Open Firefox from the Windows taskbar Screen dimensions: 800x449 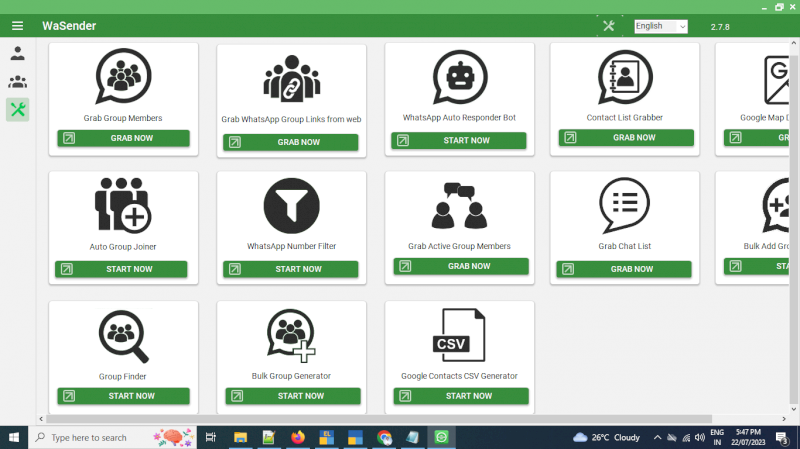pyautogui.click(x=298, y=437)
